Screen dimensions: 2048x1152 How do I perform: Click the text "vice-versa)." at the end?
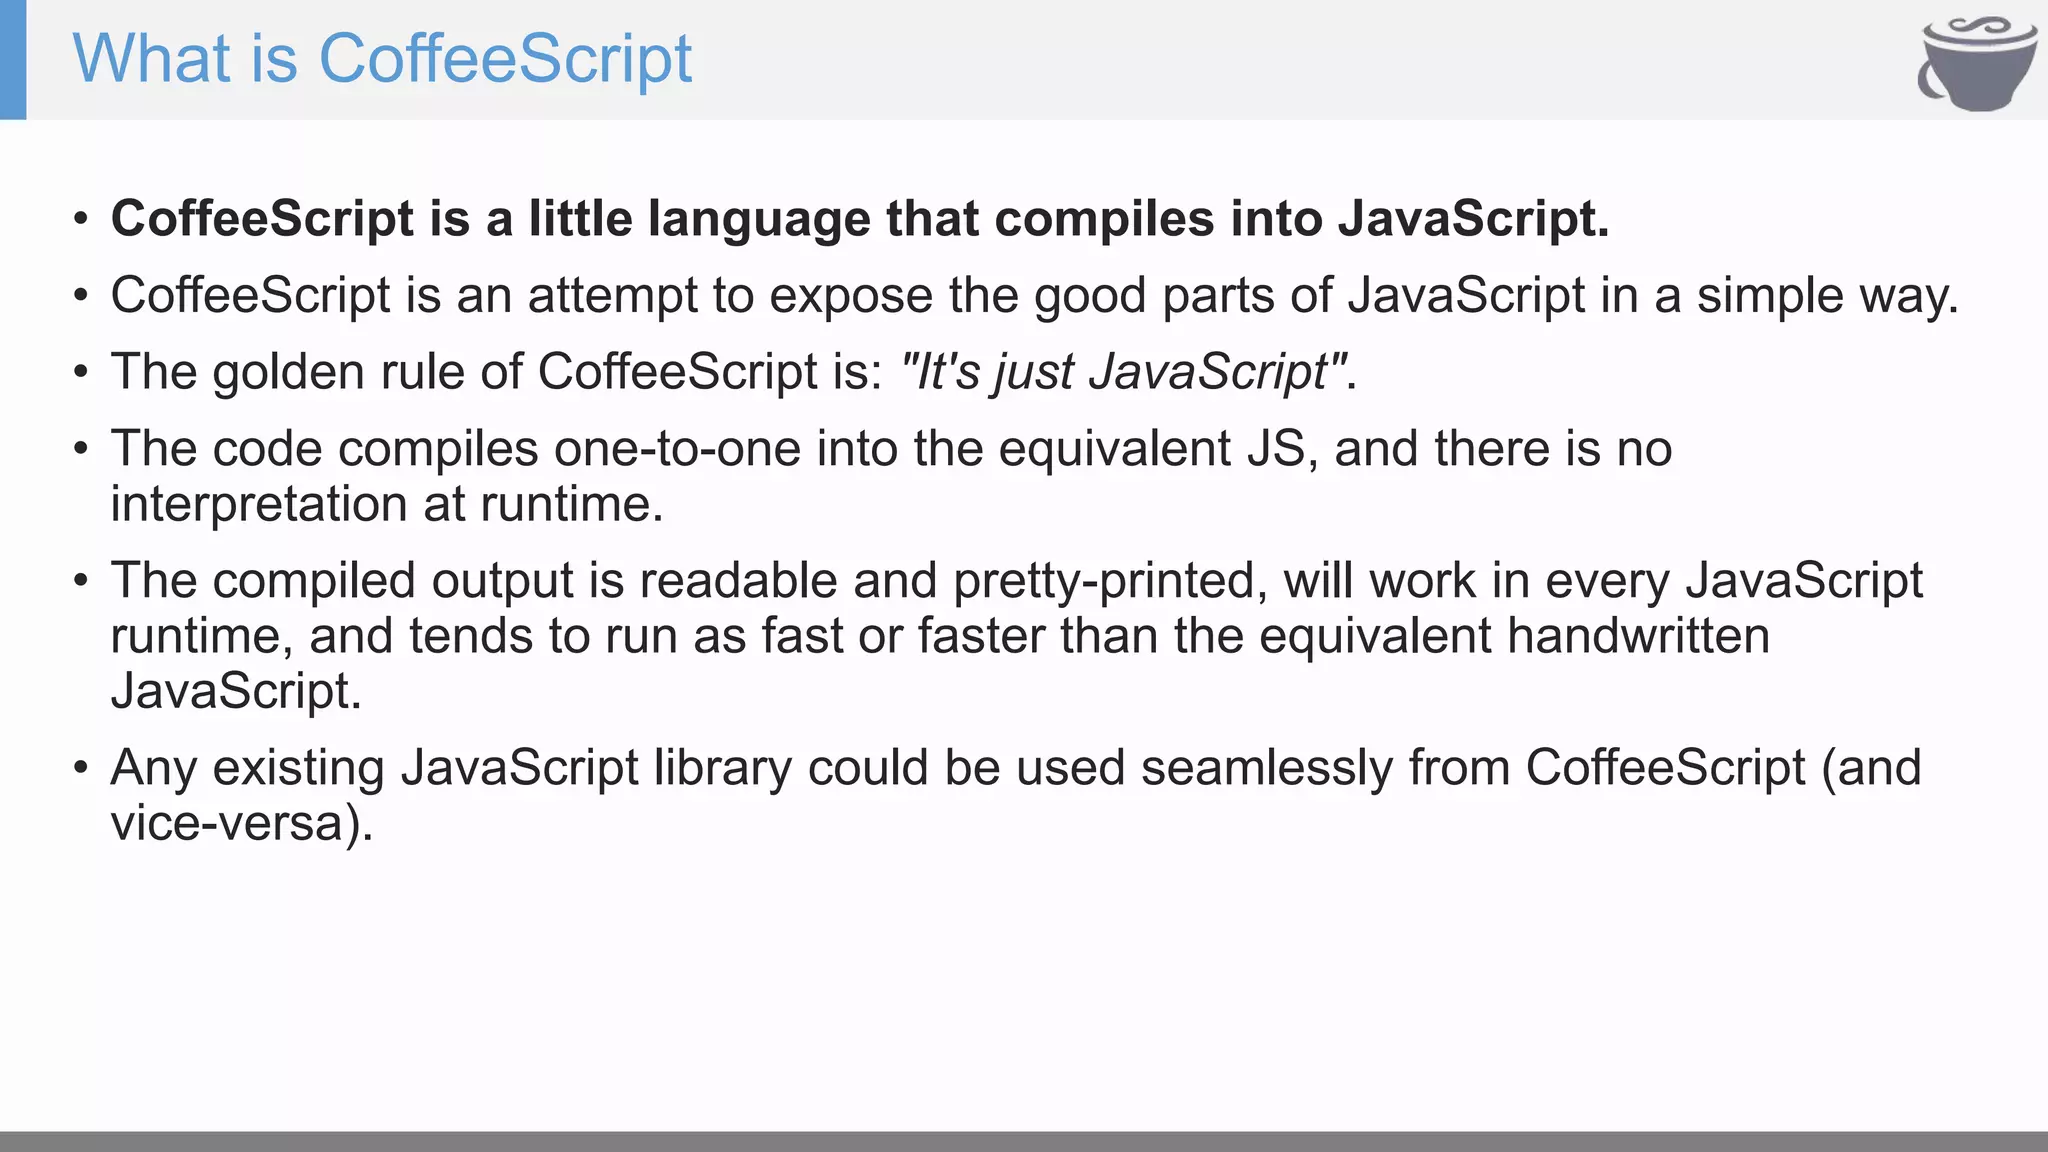tap(241, 824)
